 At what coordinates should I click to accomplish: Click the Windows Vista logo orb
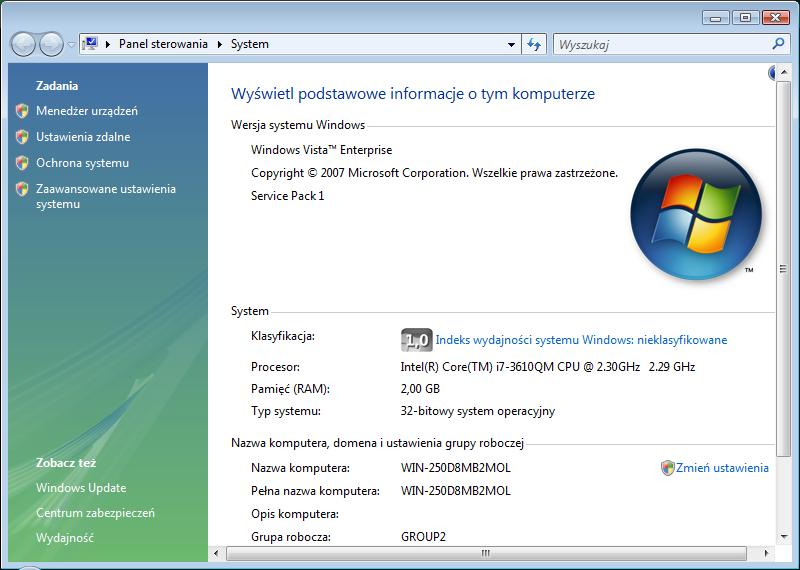pyautogui.click(x=696, y=214)
